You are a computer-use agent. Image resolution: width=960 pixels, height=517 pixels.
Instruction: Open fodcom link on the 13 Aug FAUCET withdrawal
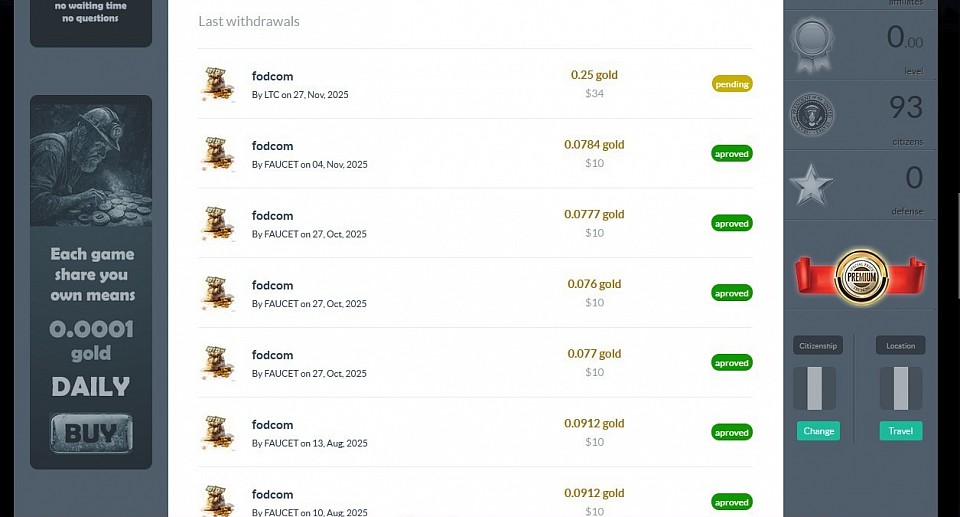(272, 425)
